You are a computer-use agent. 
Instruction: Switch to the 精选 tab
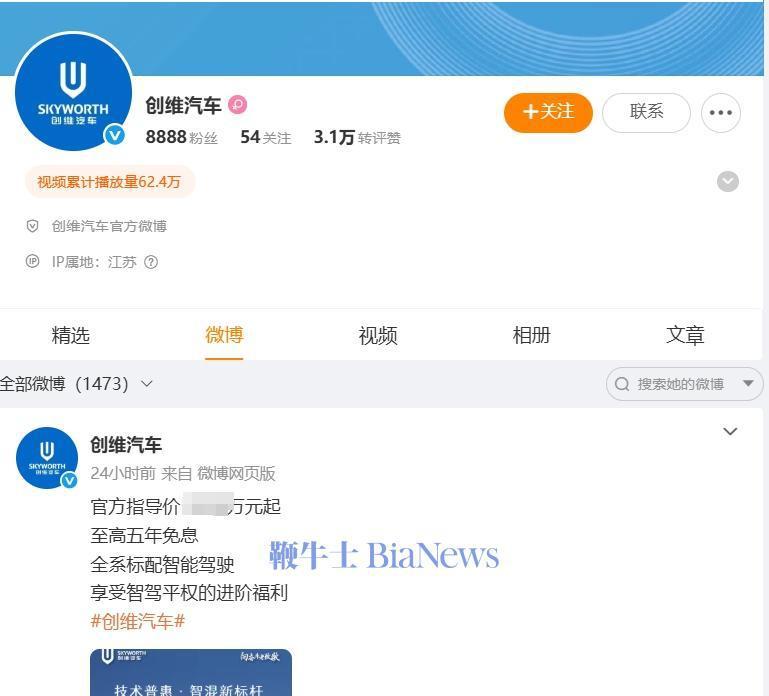pyautogui.click(x=71, y=335)
